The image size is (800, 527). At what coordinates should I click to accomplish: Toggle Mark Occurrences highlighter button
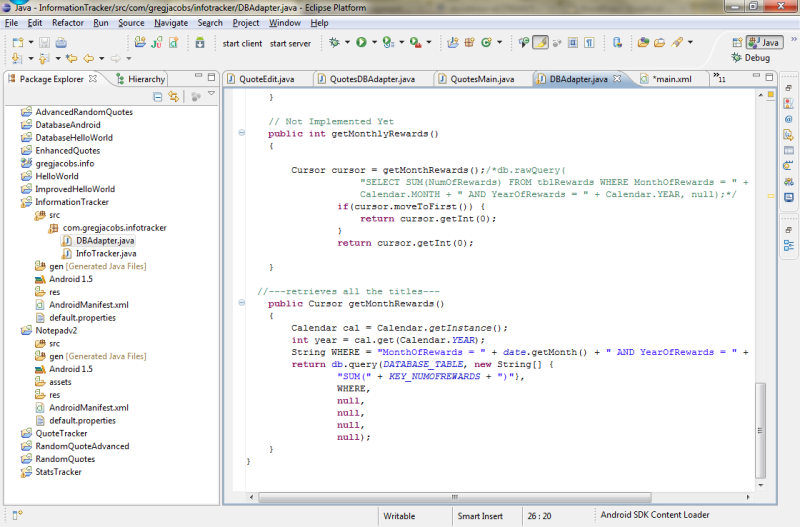click(540, 43)
